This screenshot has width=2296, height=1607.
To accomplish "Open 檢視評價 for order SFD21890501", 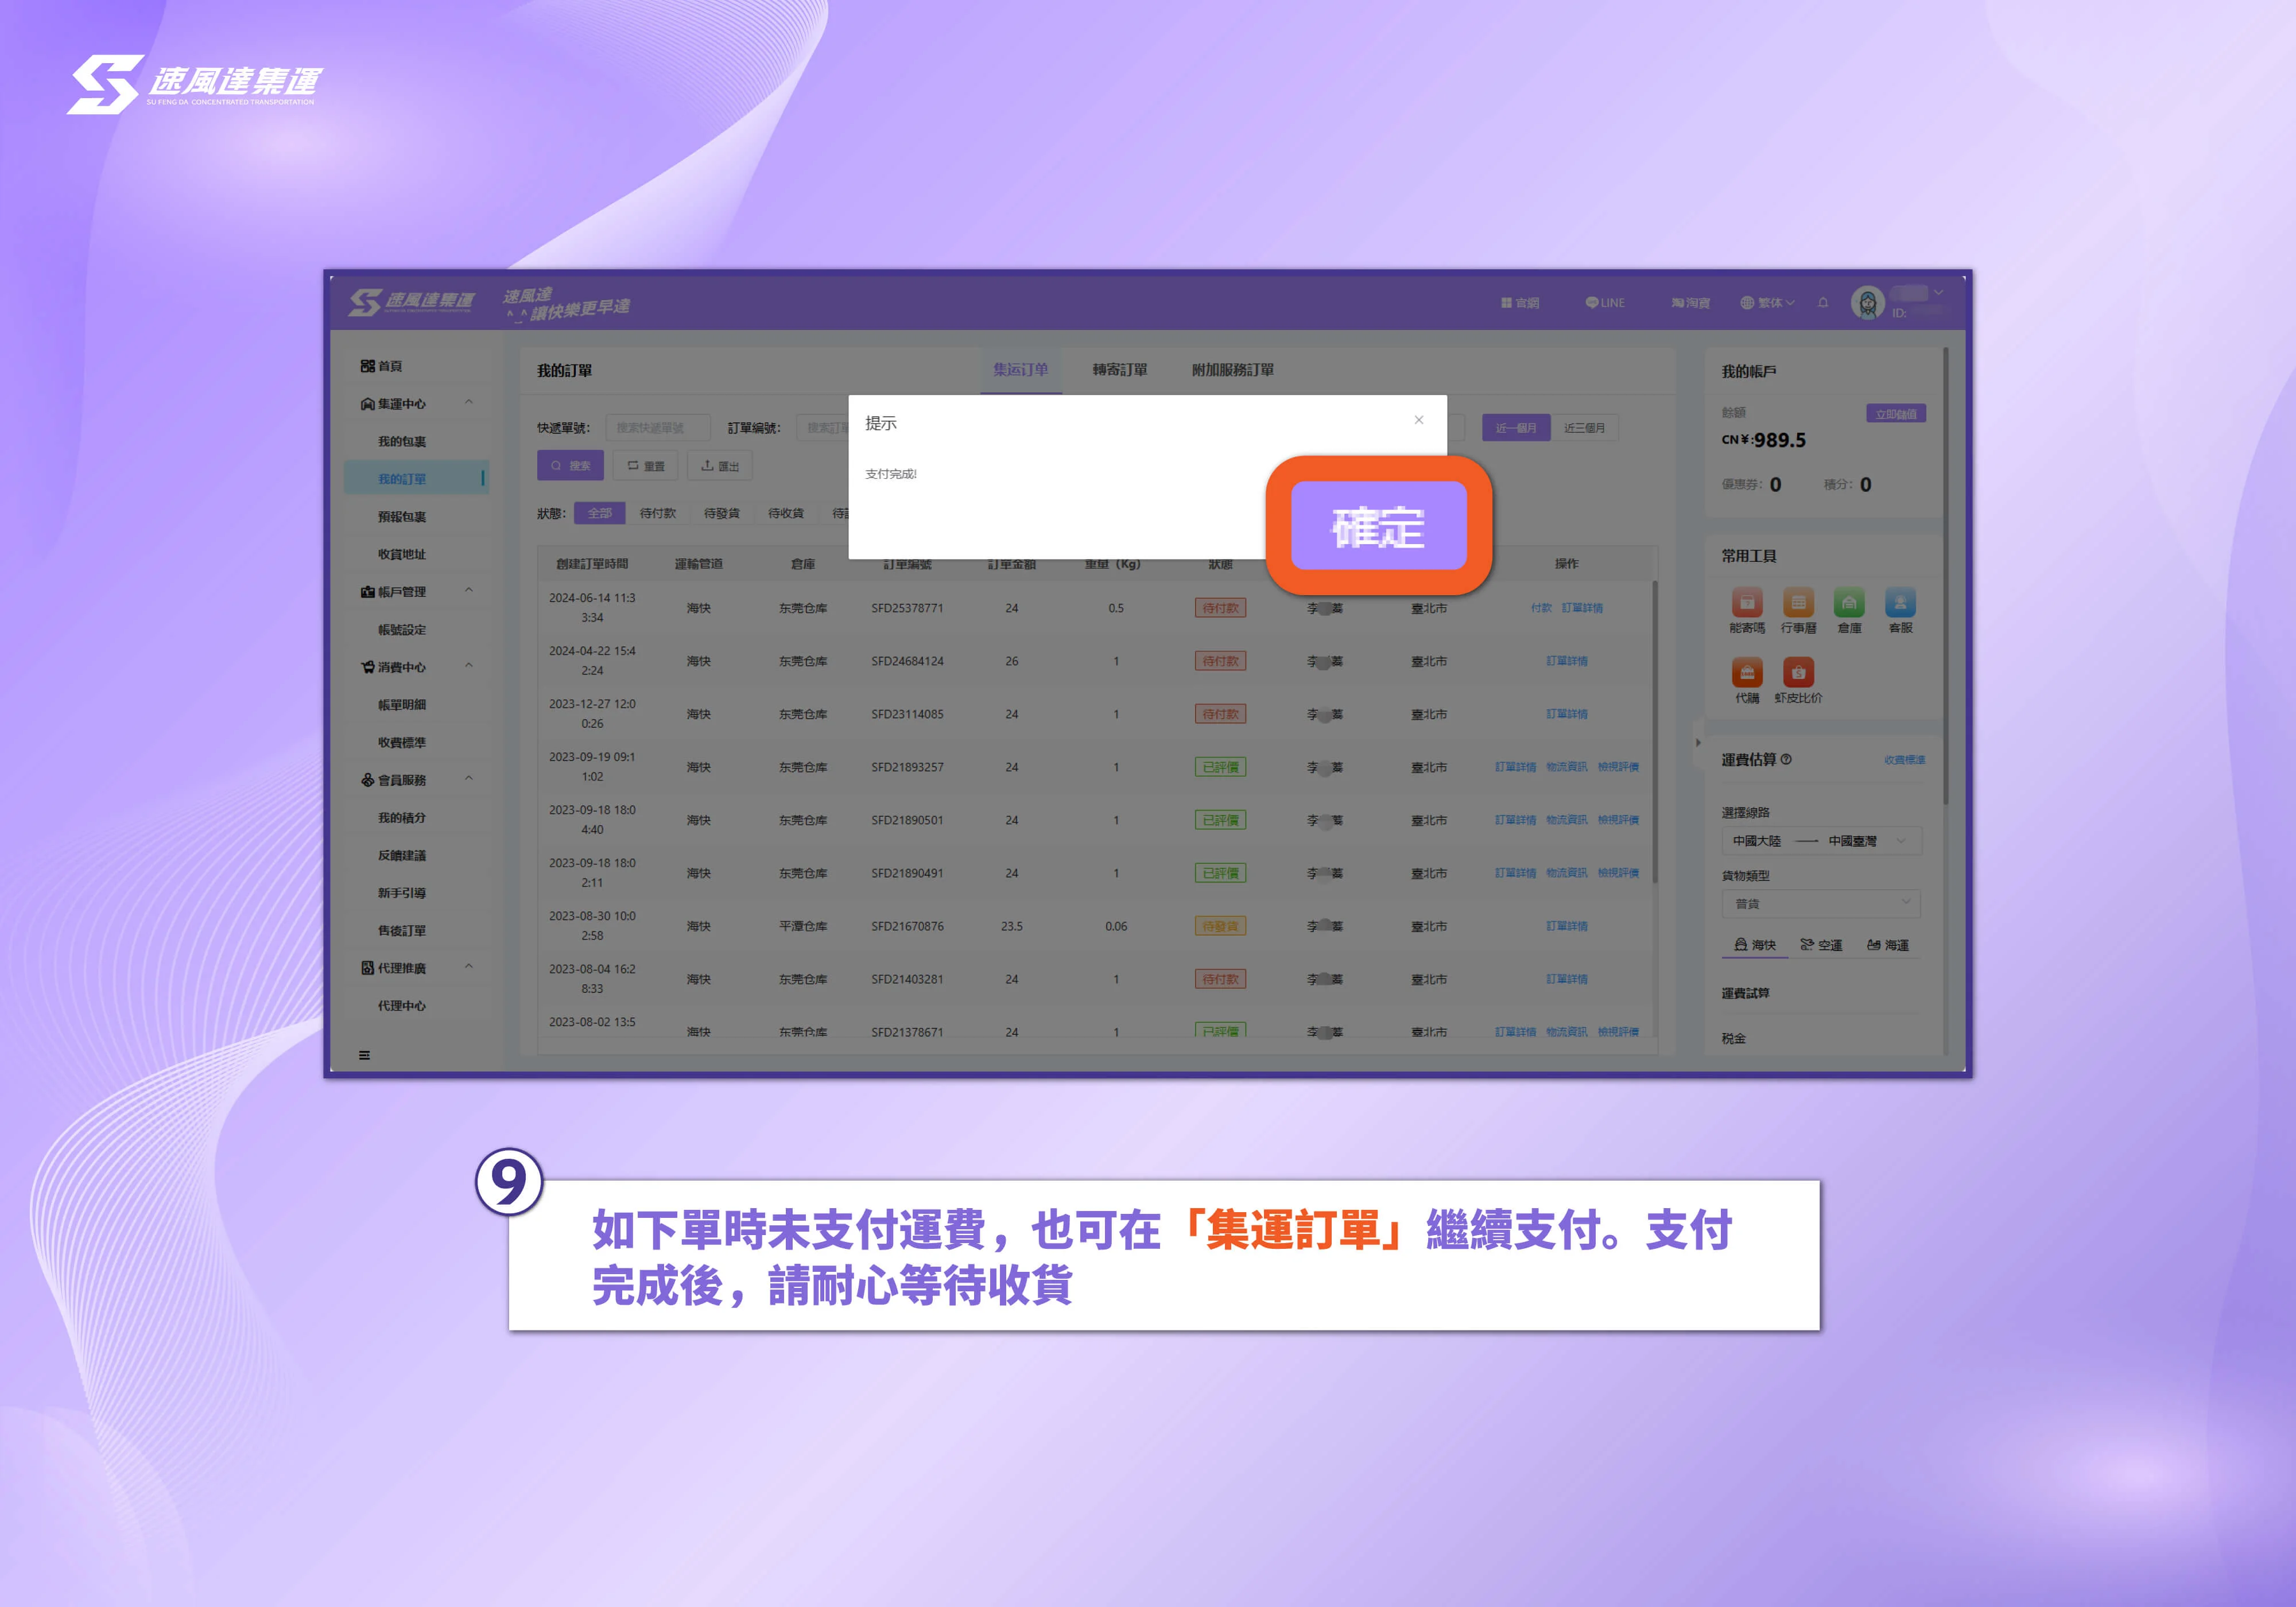I will (x=1618, y=820).
